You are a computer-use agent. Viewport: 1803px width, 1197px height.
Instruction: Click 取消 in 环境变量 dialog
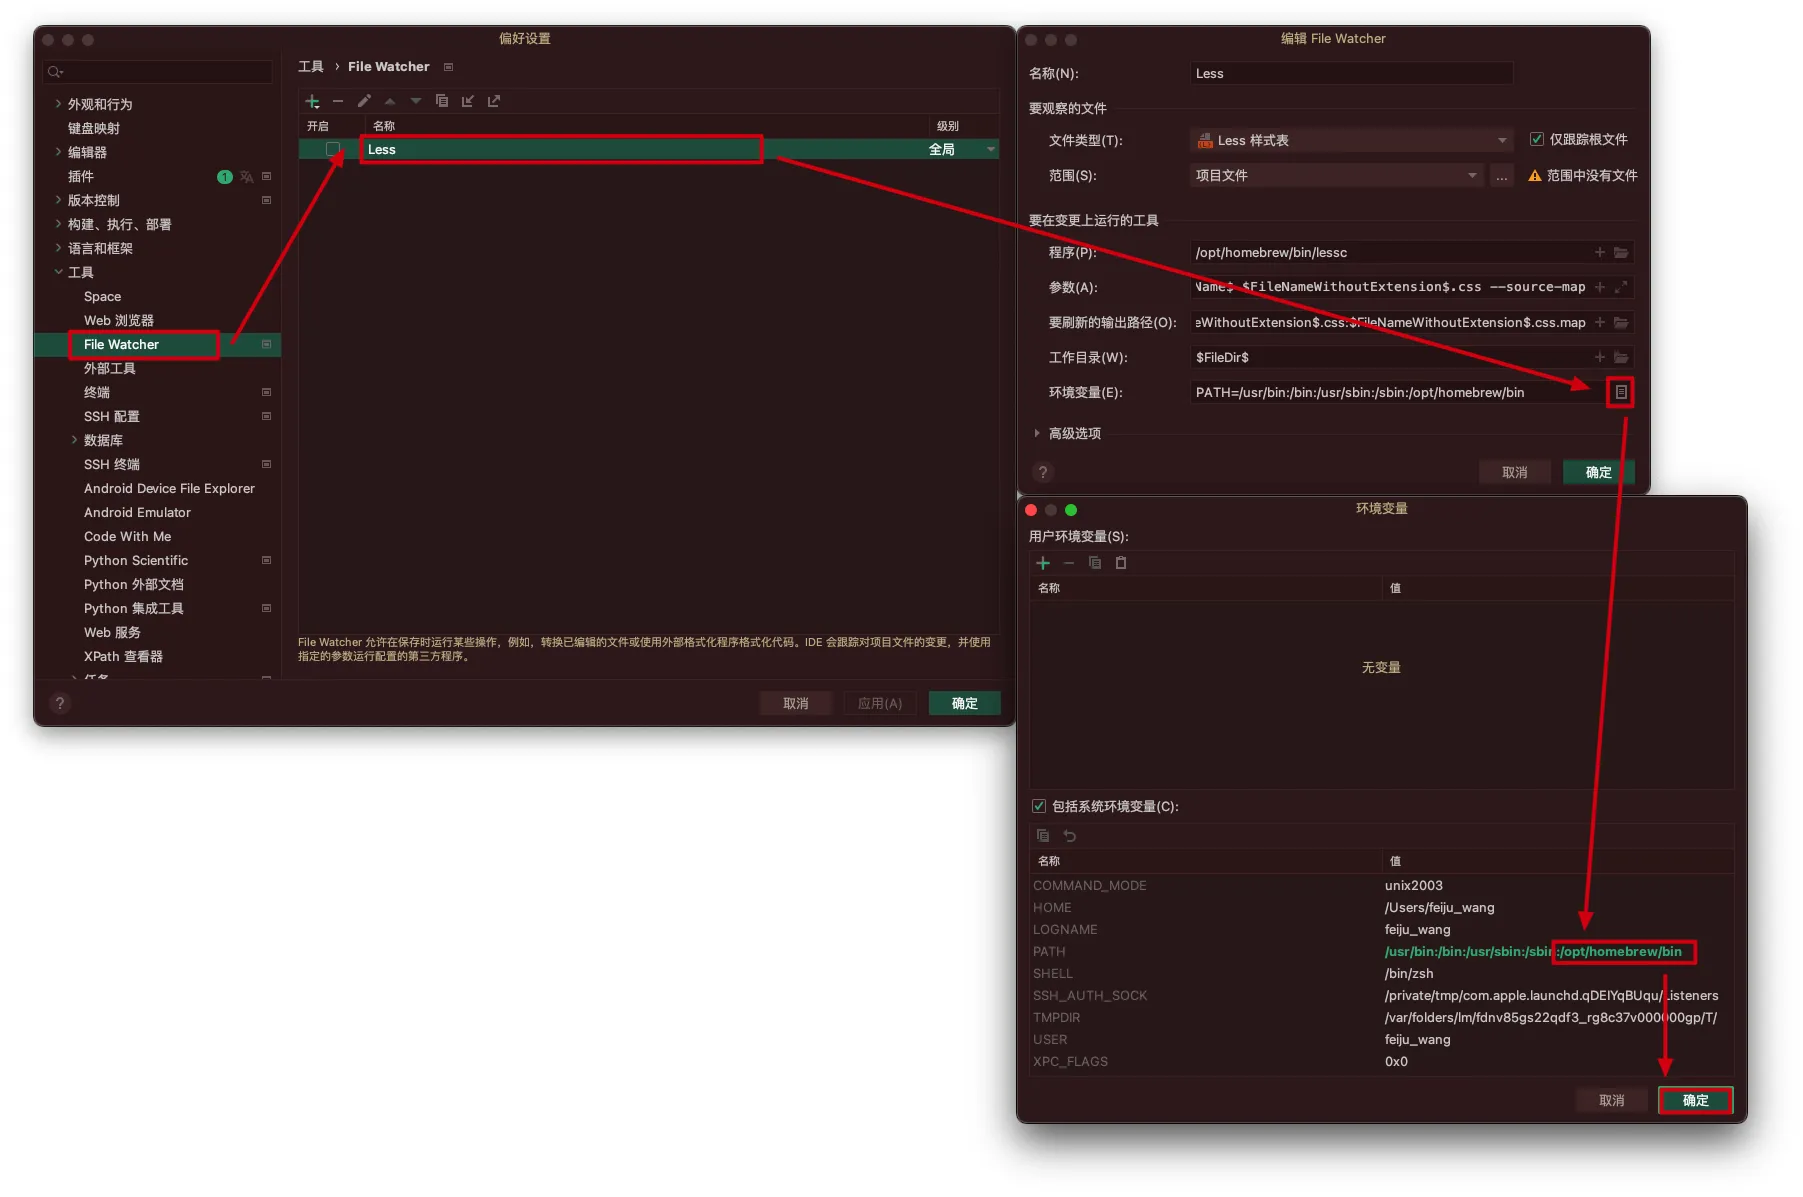(x=1612, y=1100)
